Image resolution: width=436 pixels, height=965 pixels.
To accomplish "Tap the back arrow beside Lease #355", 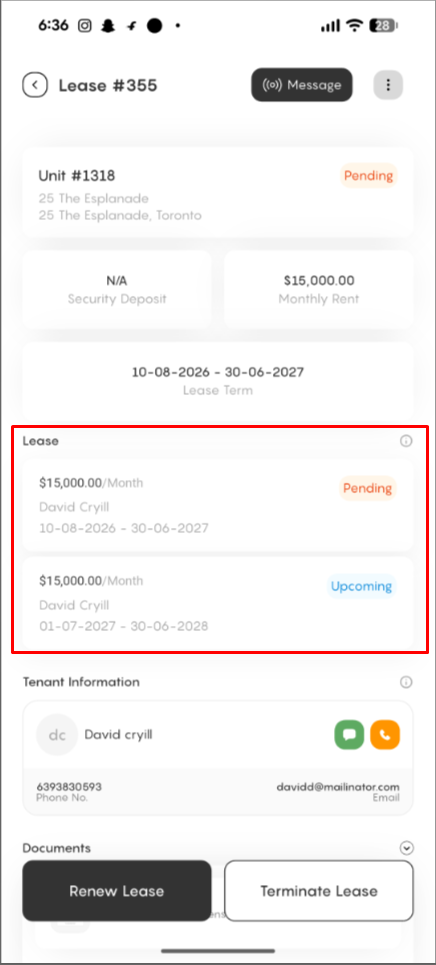I will (35, 85).
